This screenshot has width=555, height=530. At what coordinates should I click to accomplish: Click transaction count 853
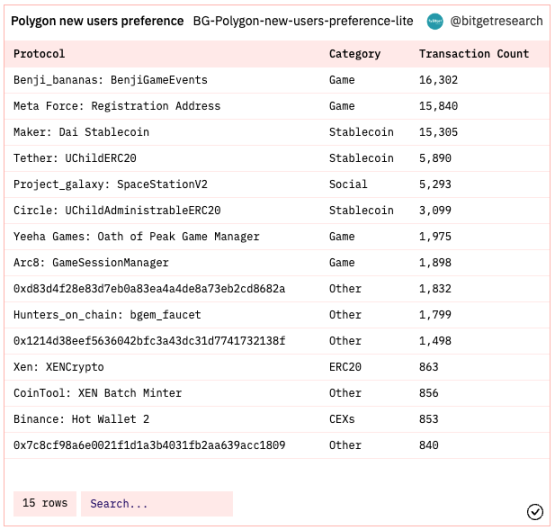click(429, 419)
